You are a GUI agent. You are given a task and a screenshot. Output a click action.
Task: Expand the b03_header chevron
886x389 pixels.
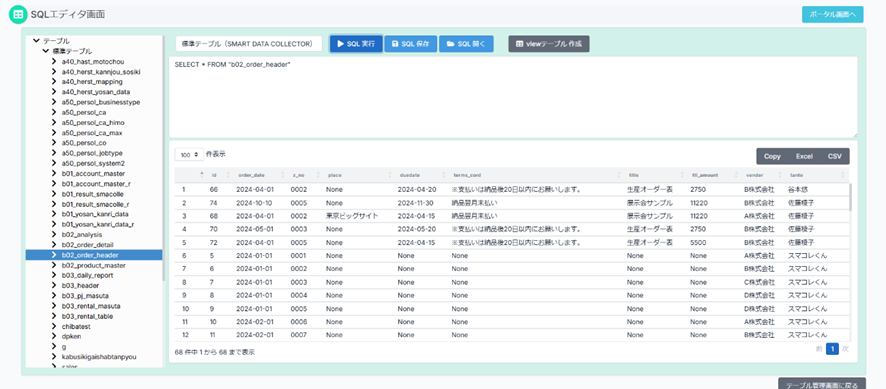[55, 286]
